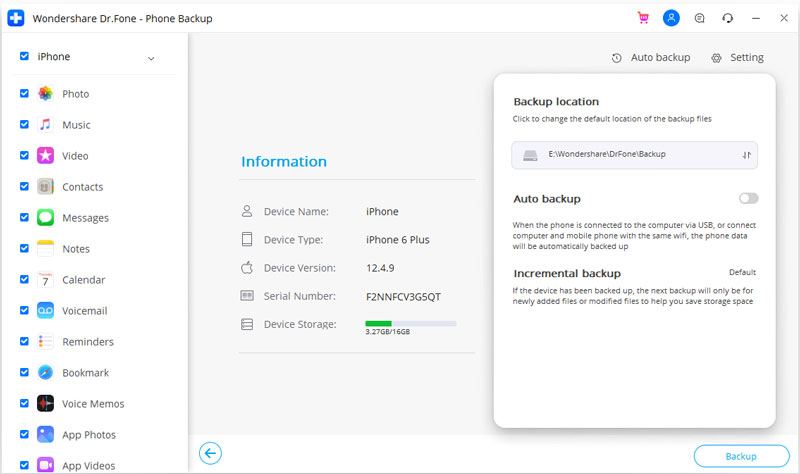Uncheck the Messages checkbox
This screenshot has width=800, height=474.
pos(24,217)
